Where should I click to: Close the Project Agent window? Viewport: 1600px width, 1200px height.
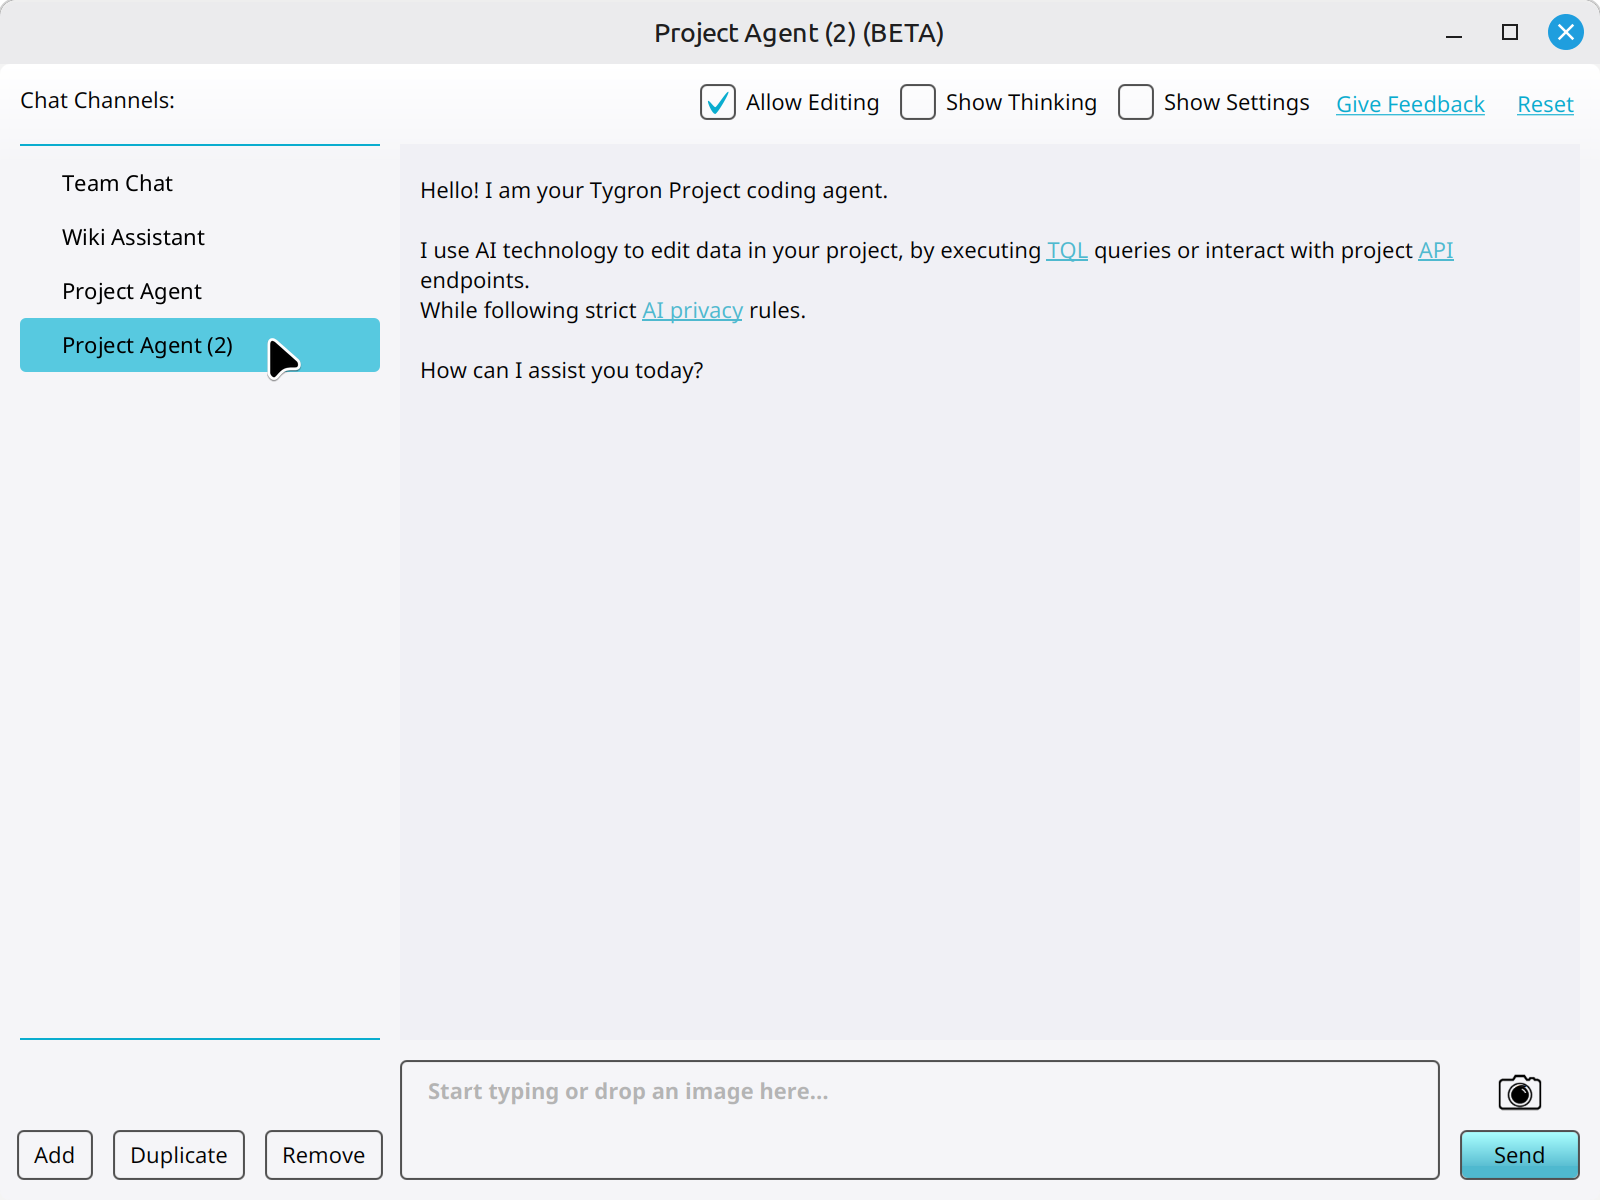pos(1566,32)
